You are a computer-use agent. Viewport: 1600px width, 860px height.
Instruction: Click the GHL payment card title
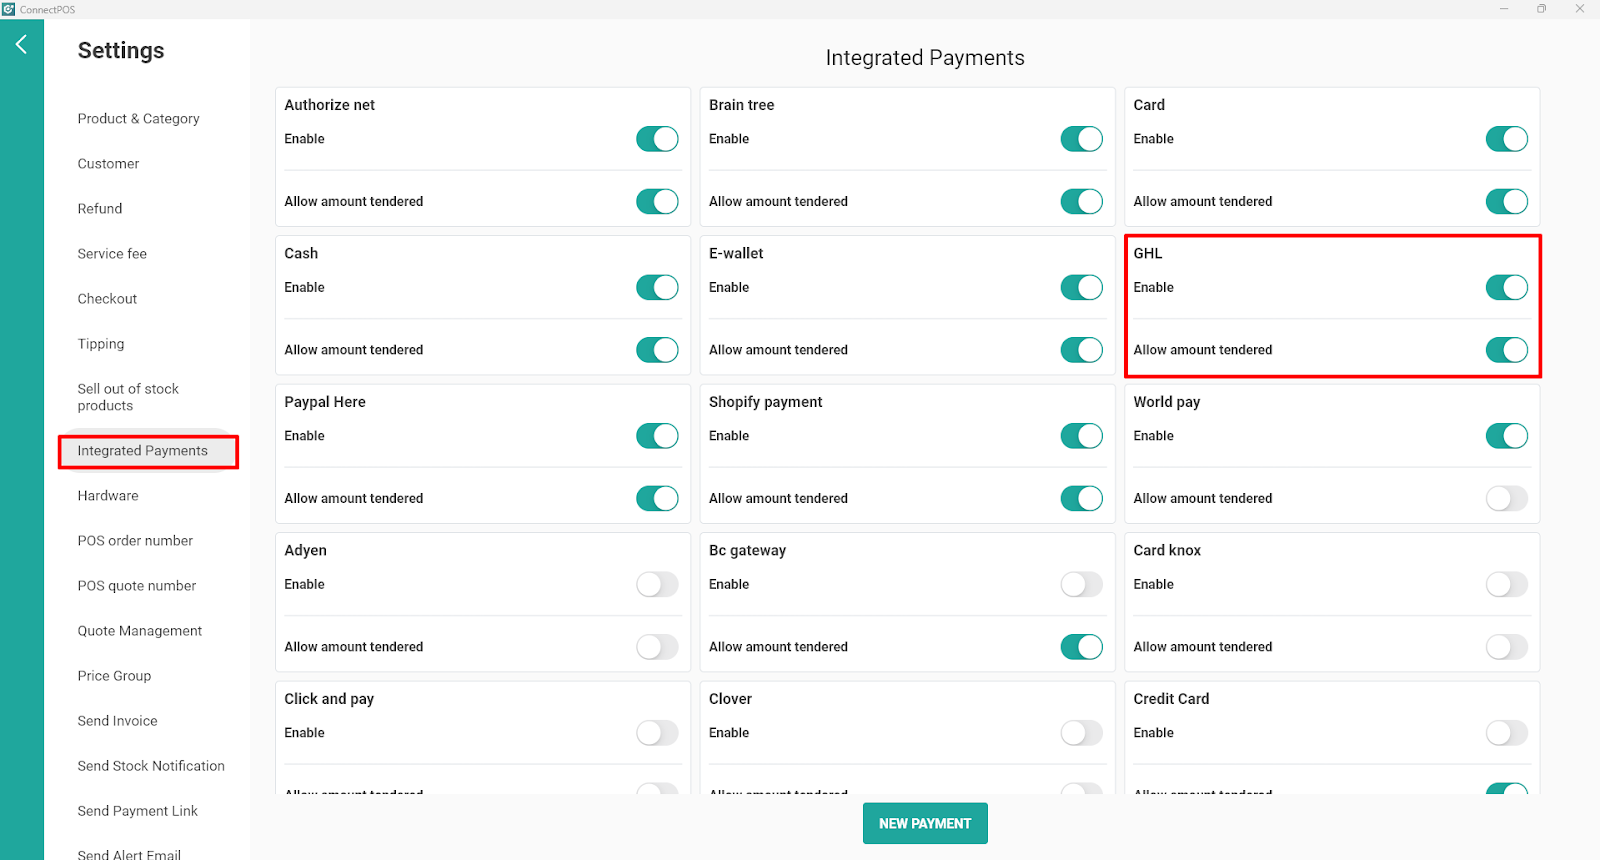point(1147,253)
